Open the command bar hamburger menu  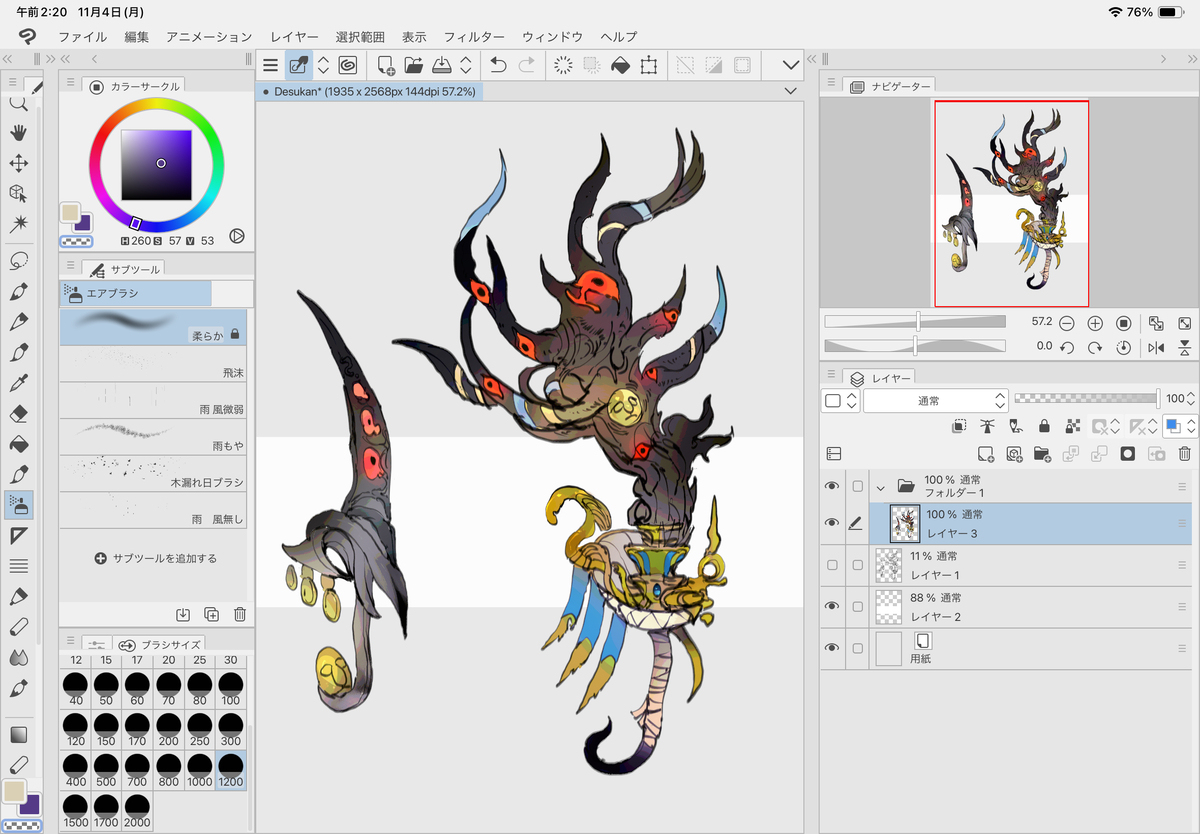270,66
